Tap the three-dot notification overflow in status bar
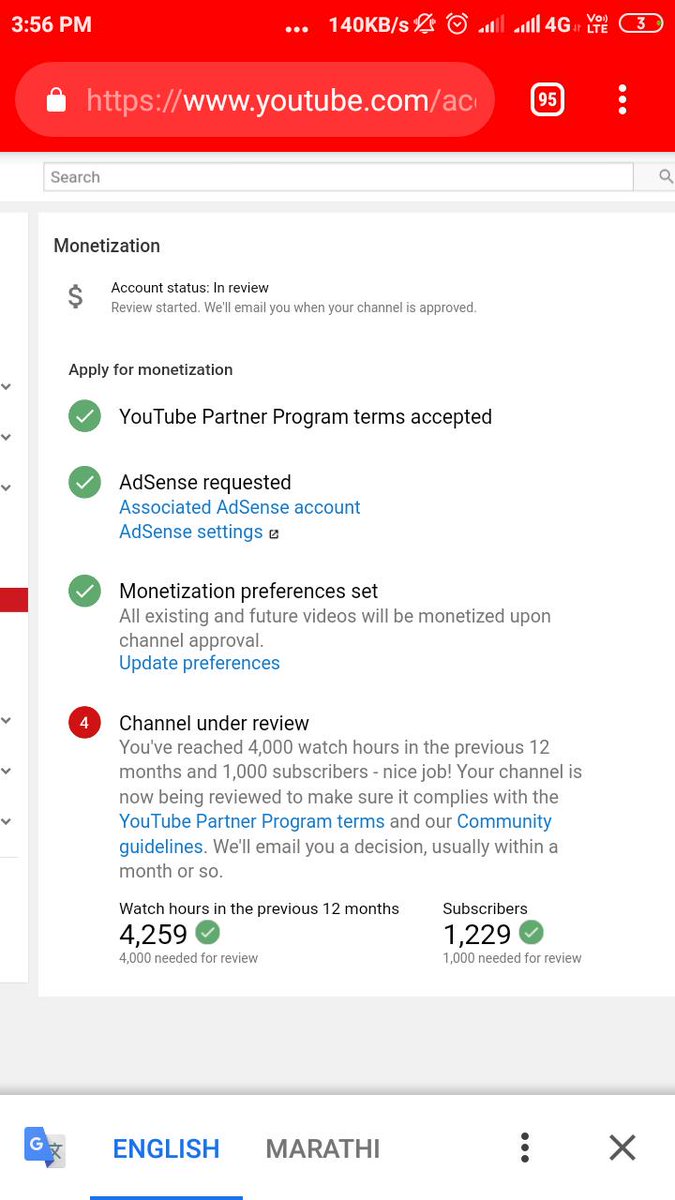This screenshot has height=1200, width=675. (x=297, y=30)
